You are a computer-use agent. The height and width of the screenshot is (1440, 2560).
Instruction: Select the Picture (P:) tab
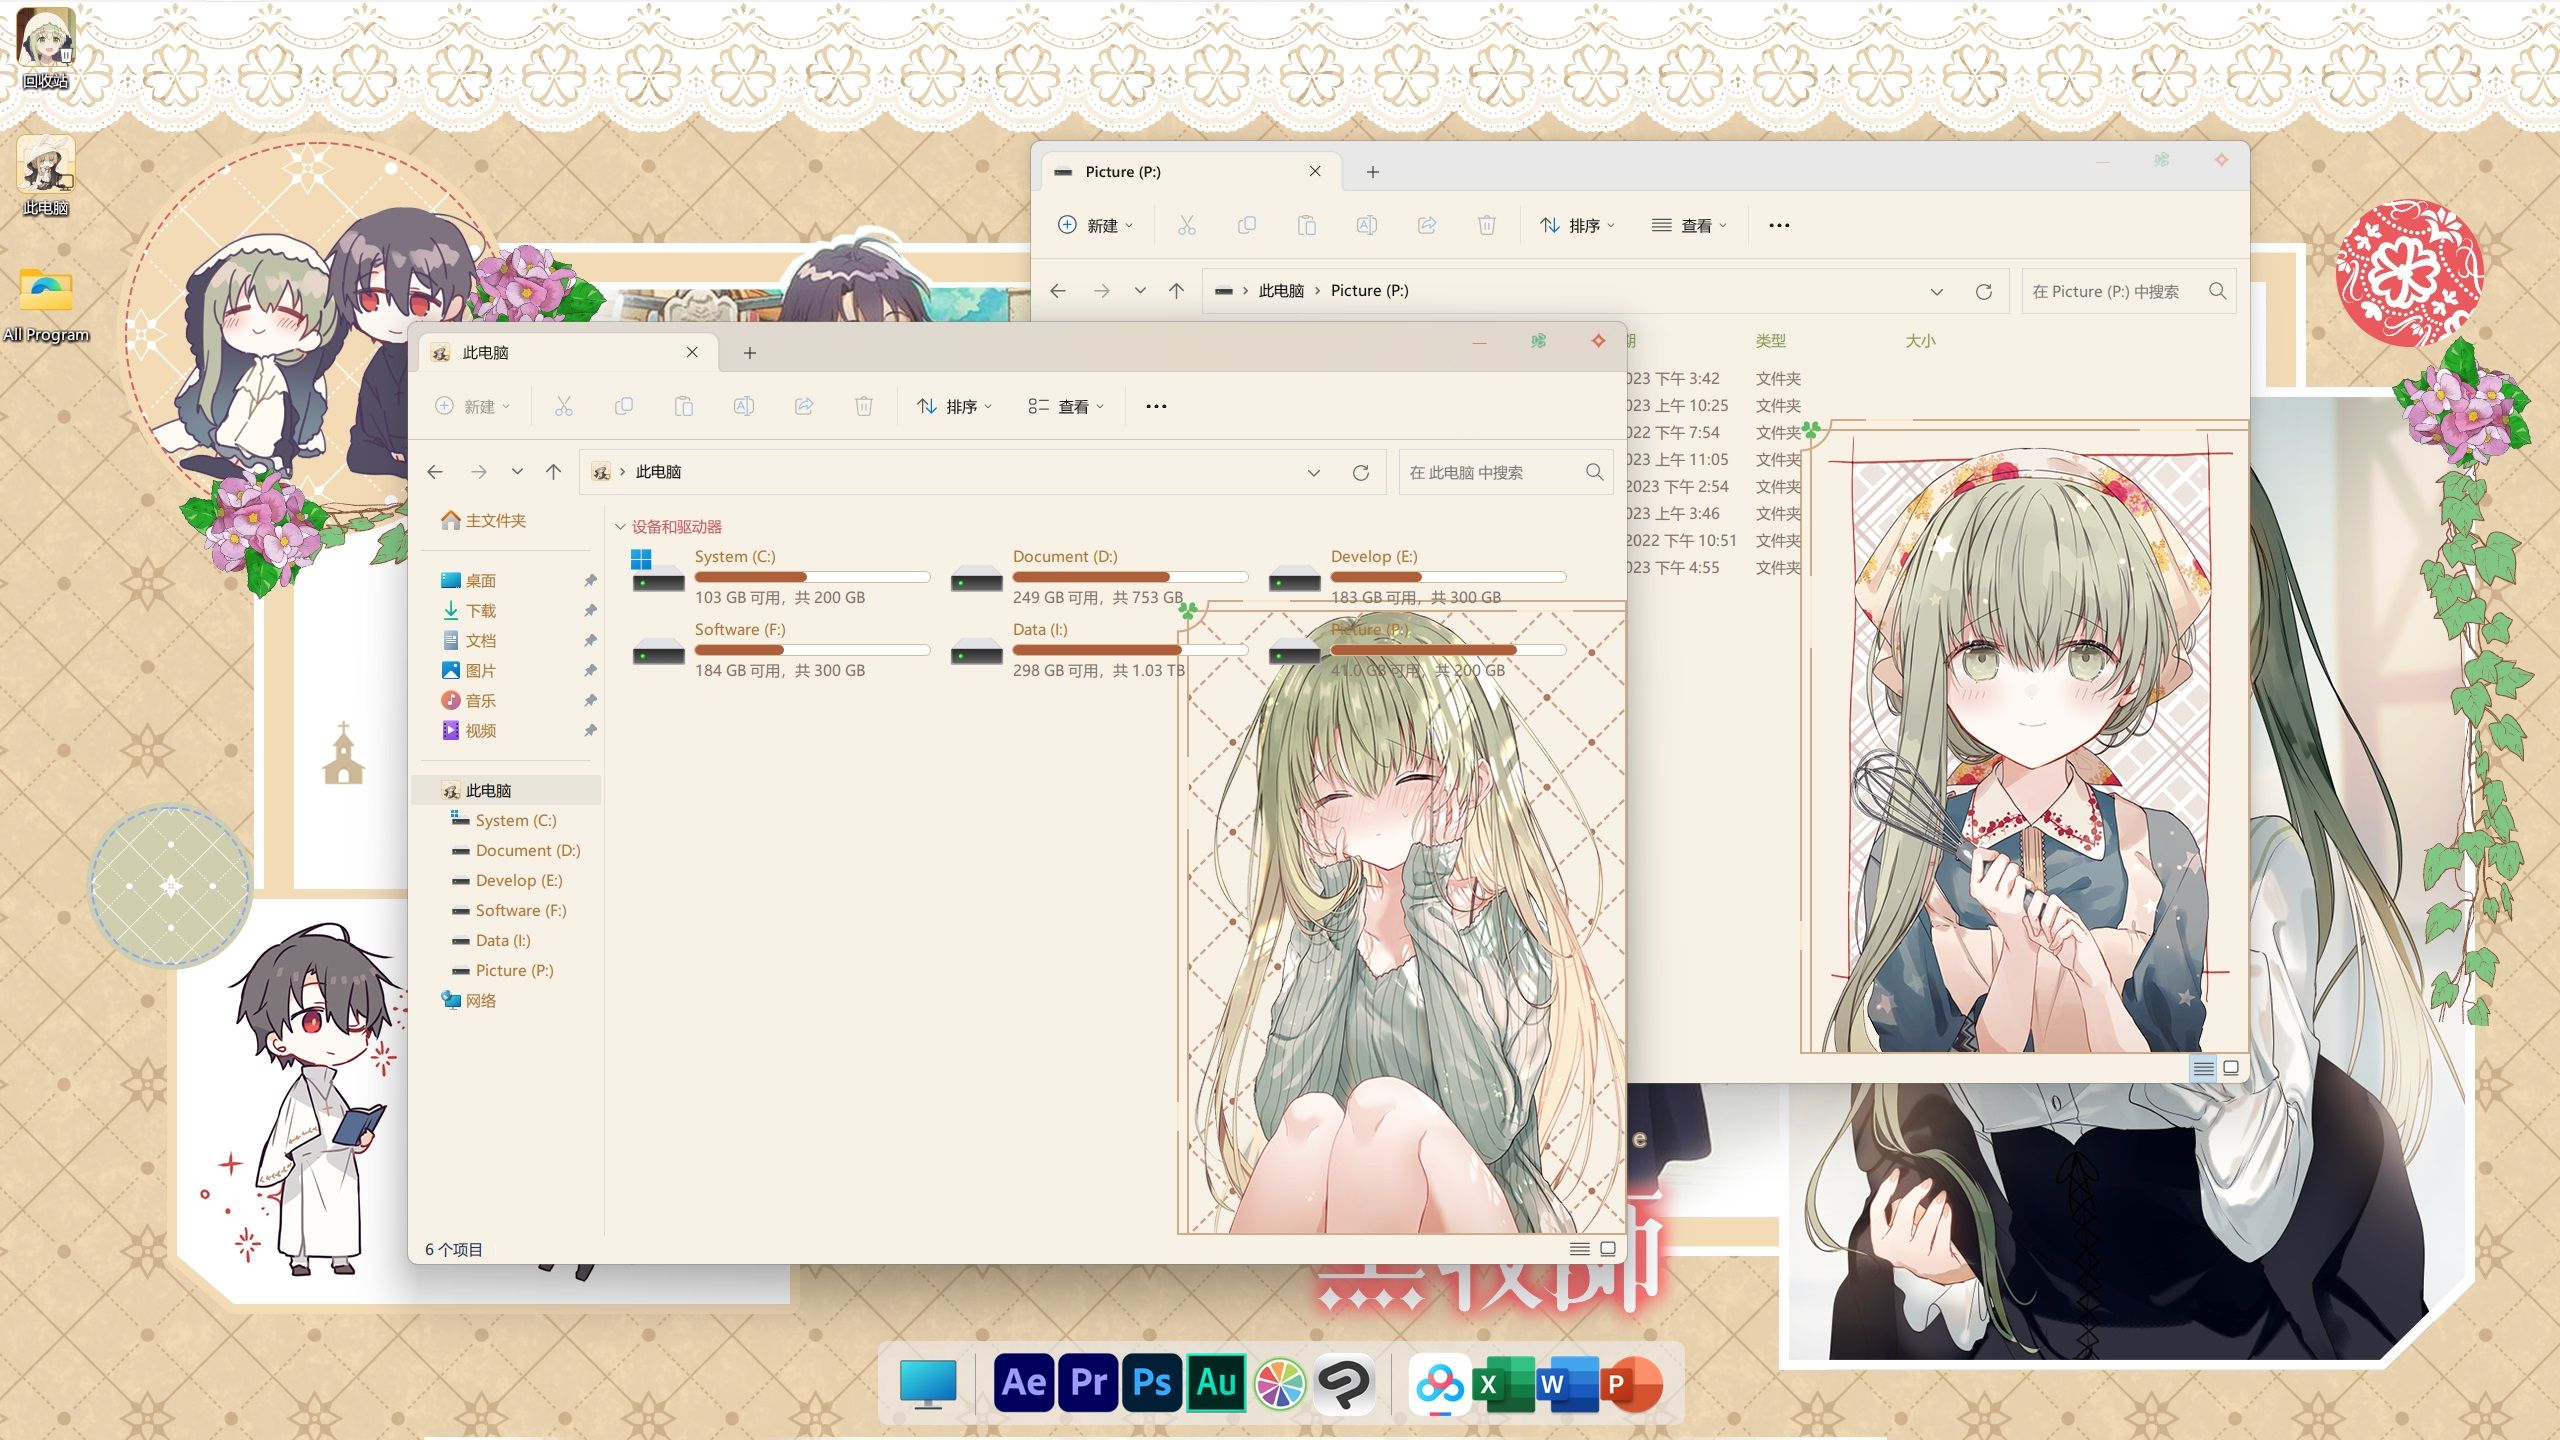pos(1190,171)
